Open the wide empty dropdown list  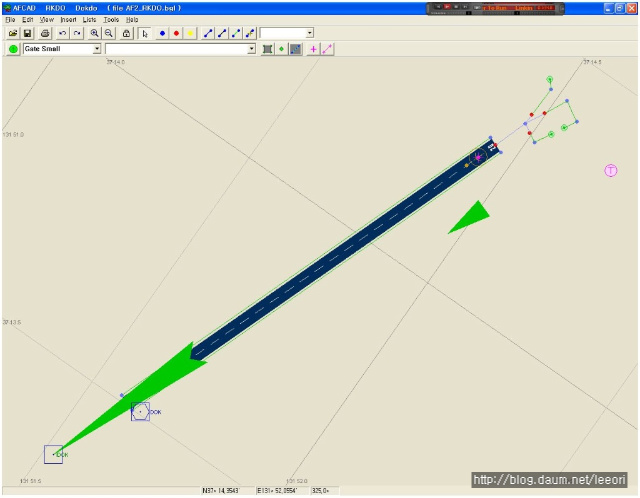click(x=251, y=49)
